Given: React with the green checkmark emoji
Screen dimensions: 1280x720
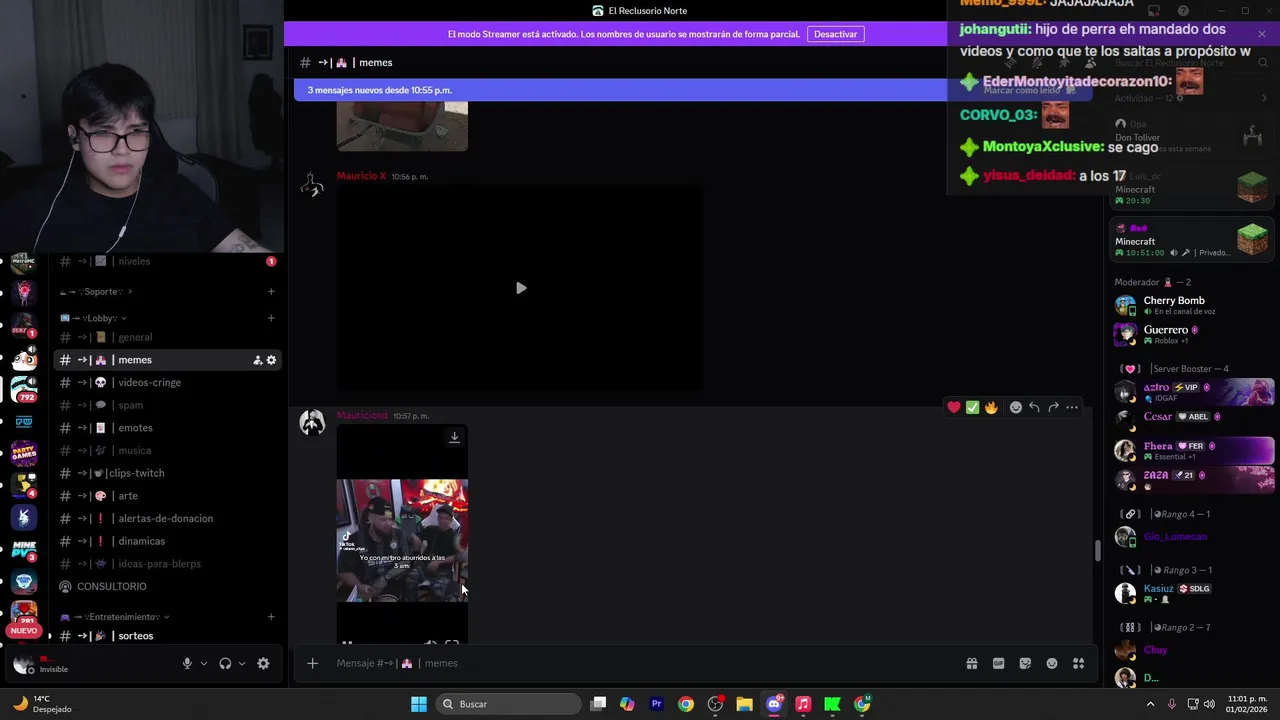Looking at the screenshot, I should (972, 407).
